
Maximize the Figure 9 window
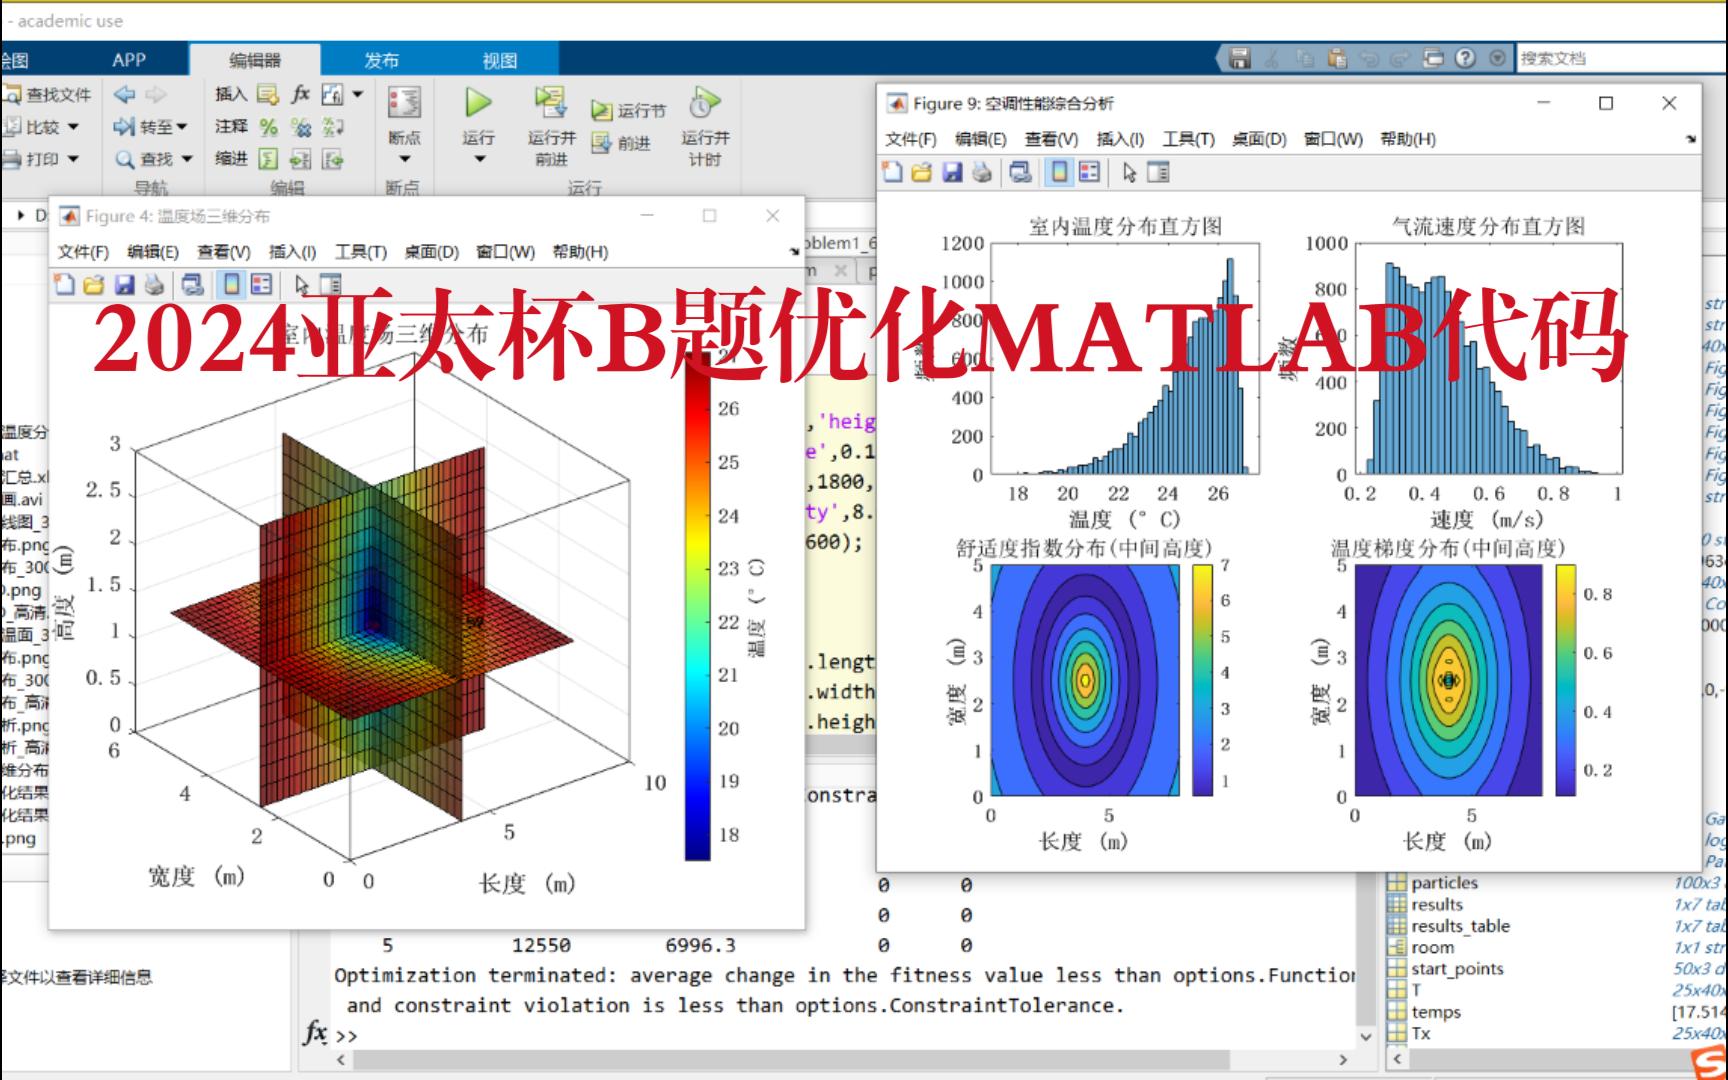(1606, 103)
